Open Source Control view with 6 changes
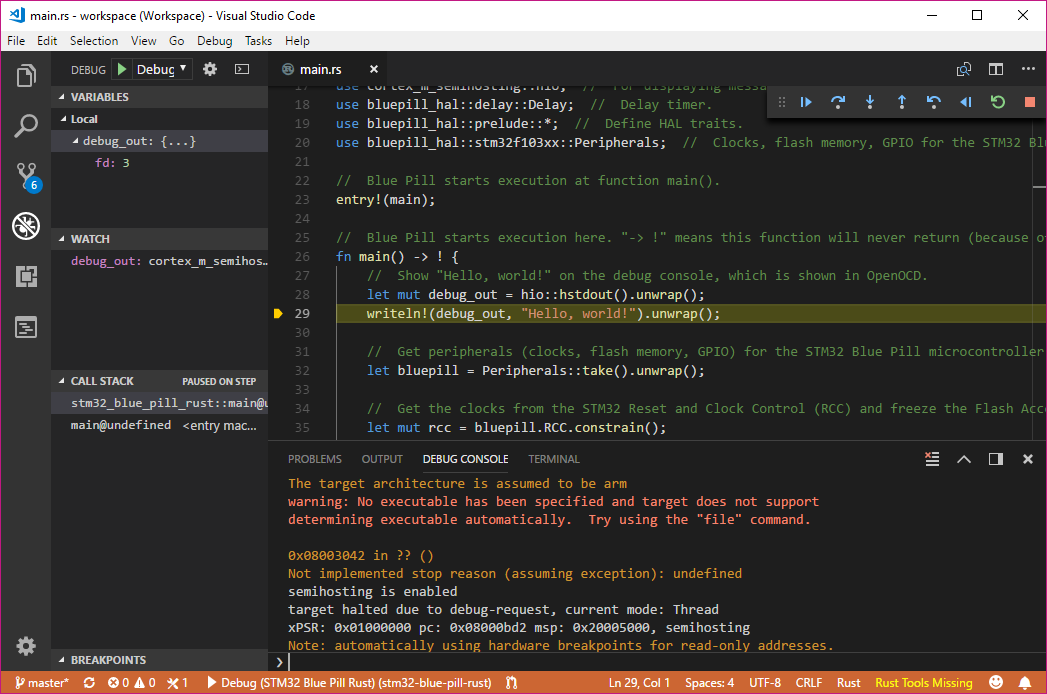This screenshot has width=1047, height=694. coord(27,176)
